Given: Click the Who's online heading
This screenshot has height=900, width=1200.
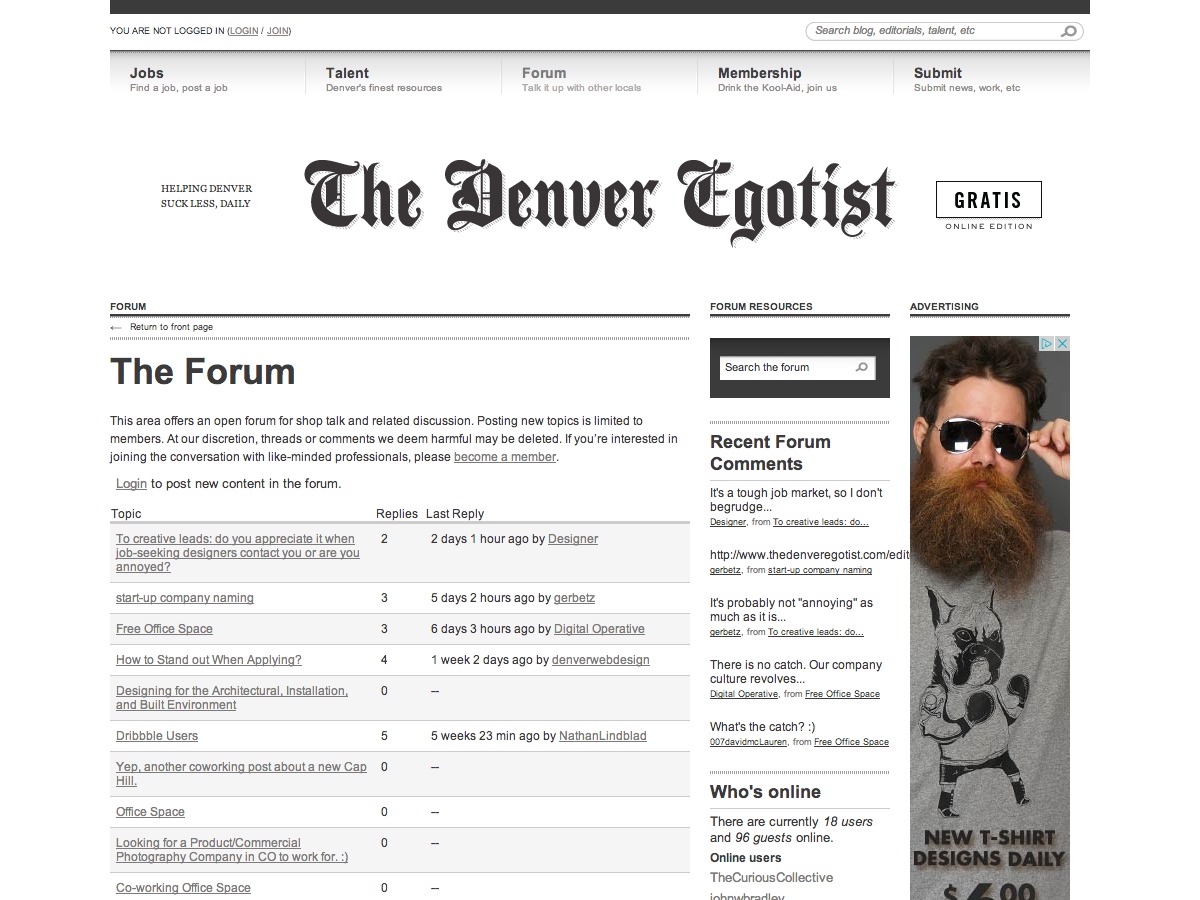Looking at the screenshot, I should pos(765,792).
